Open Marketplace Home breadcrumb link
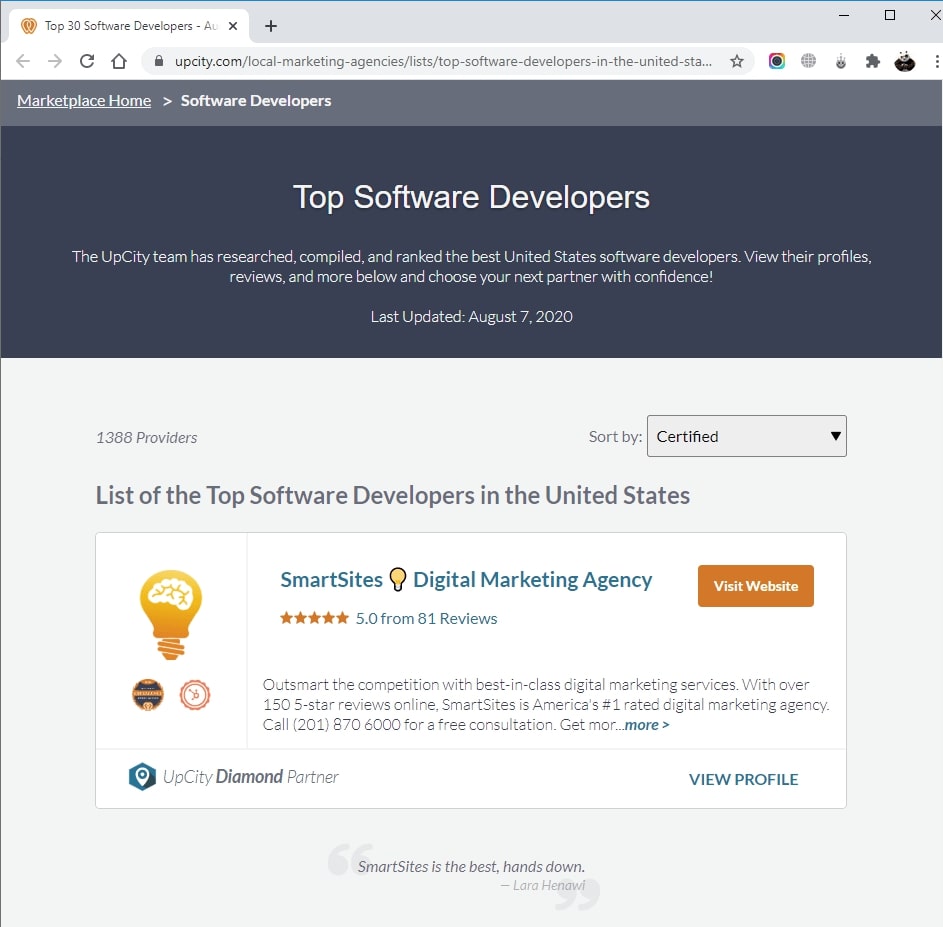Viewport: 943px width, 927px height. click(84, 100)
